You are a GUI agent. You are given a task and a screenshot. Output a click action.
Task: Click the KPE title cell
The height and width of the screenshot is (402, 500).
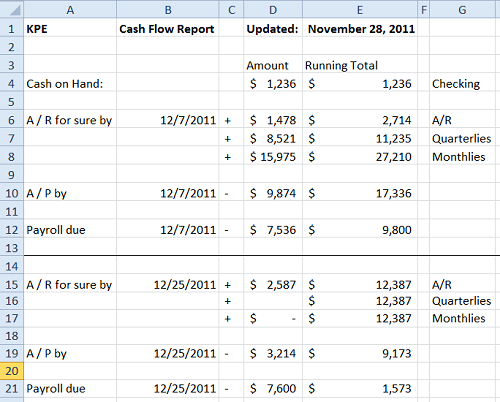pos(70,29)
